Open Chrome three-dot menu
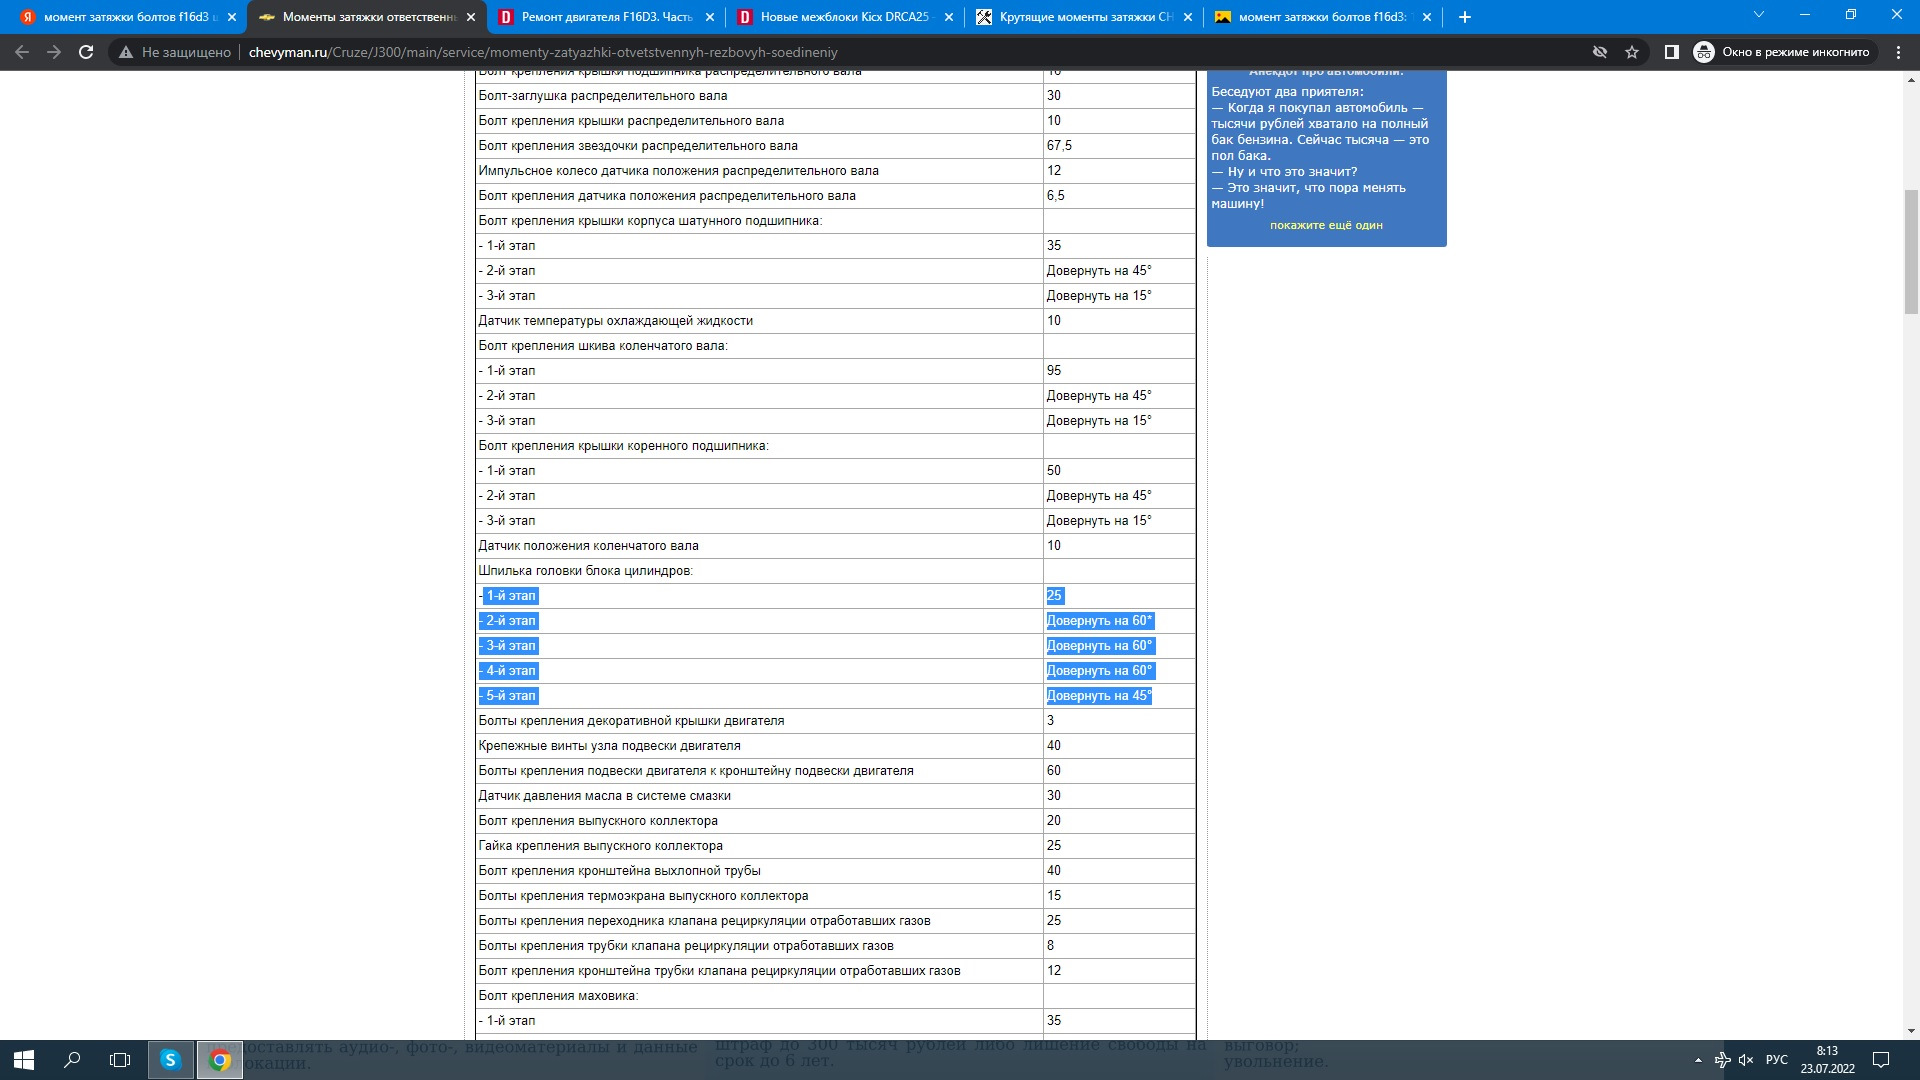The width and height of the screenshot is (1920, 1080). point(1898,52)
